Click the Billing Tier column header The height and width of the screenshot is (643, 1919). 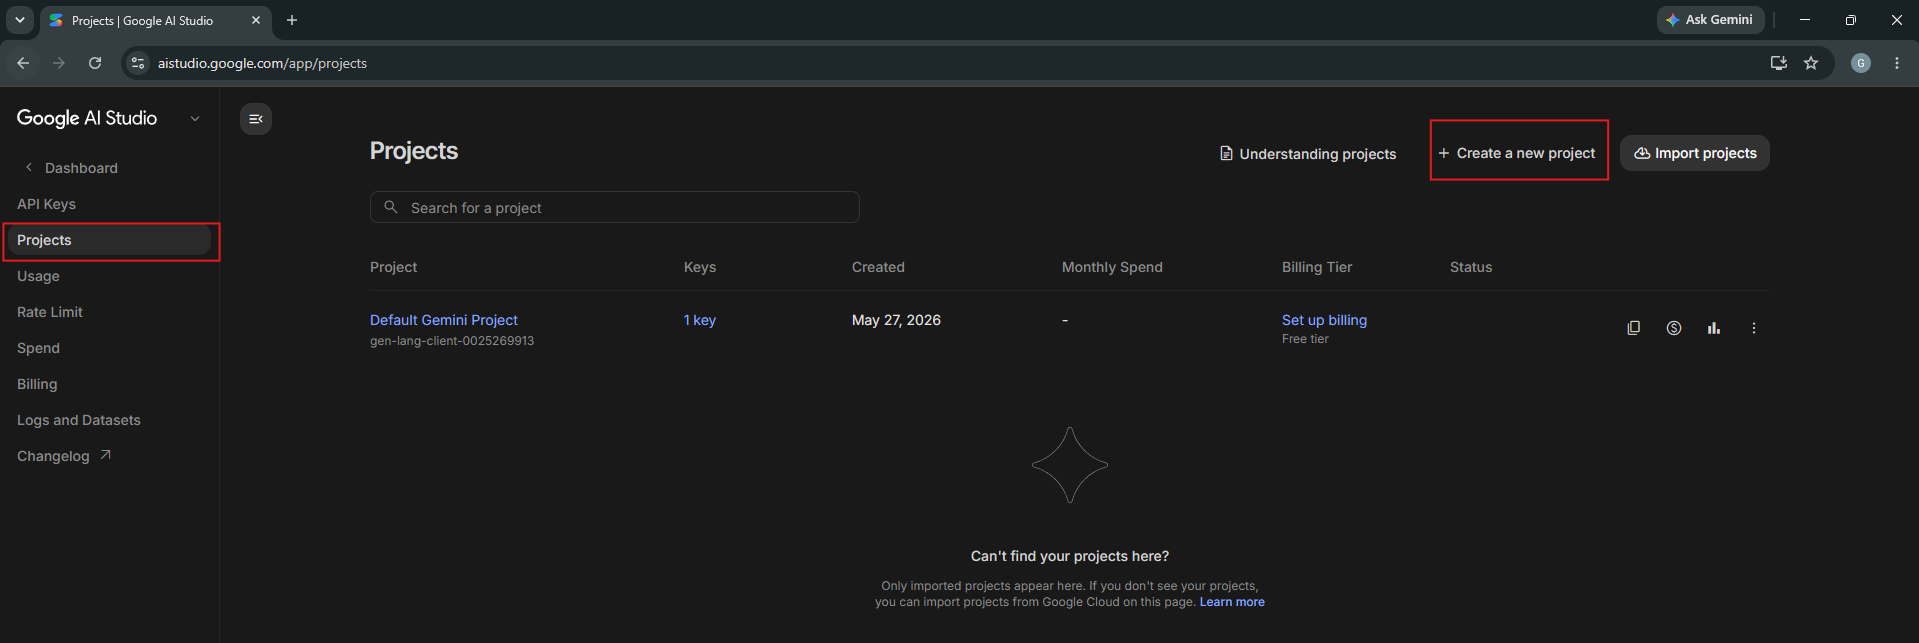[x=1317, y=267]
